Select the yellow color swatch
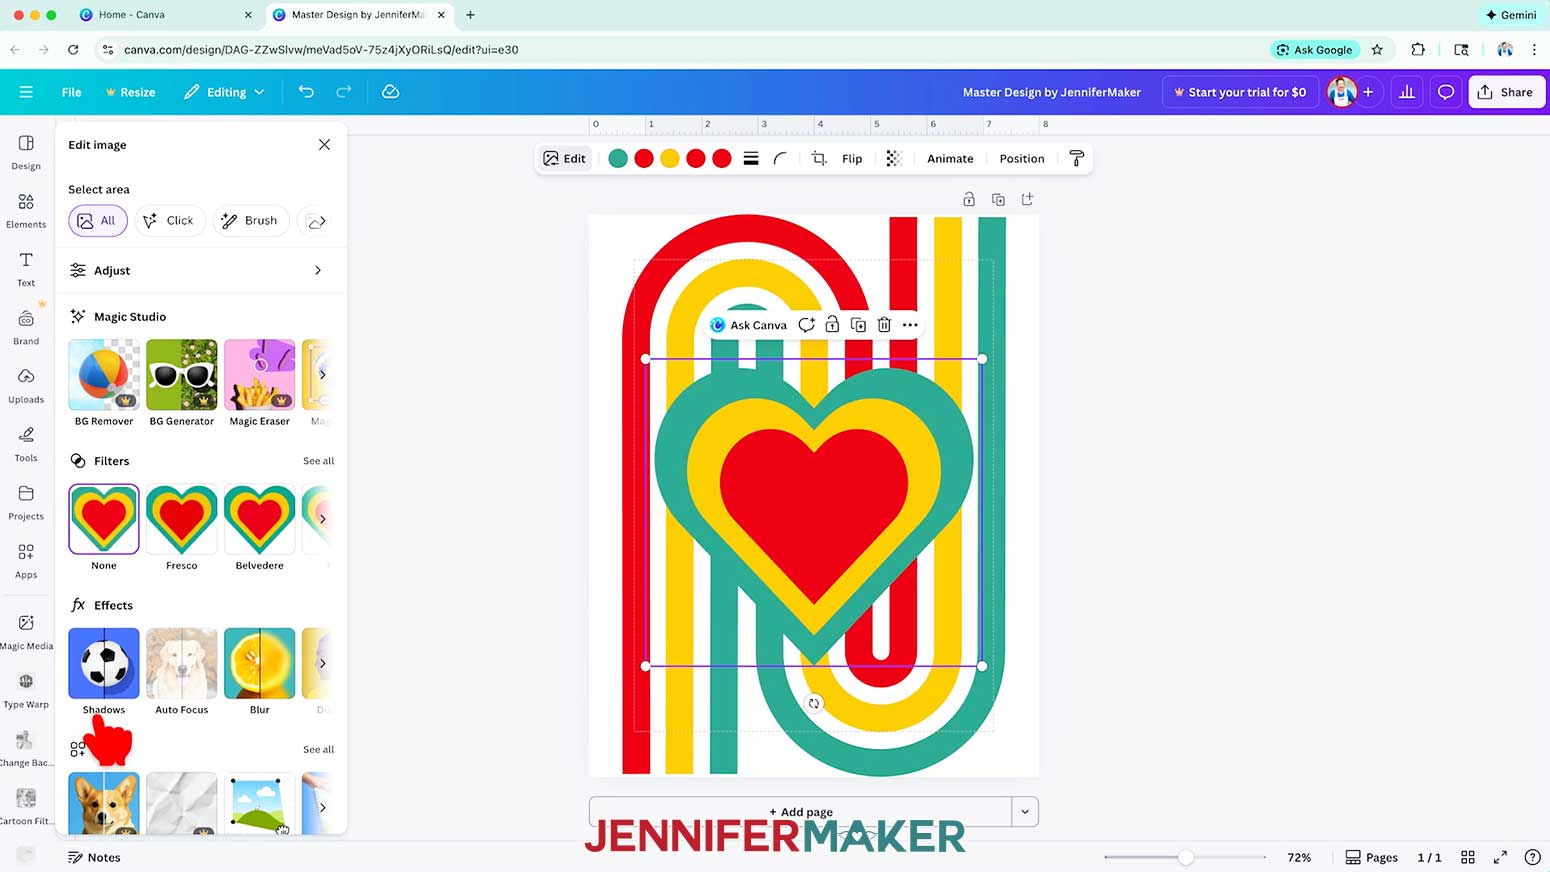This screenshot has width=1550, height=872. pyautogui.click(x=670, y=159)
